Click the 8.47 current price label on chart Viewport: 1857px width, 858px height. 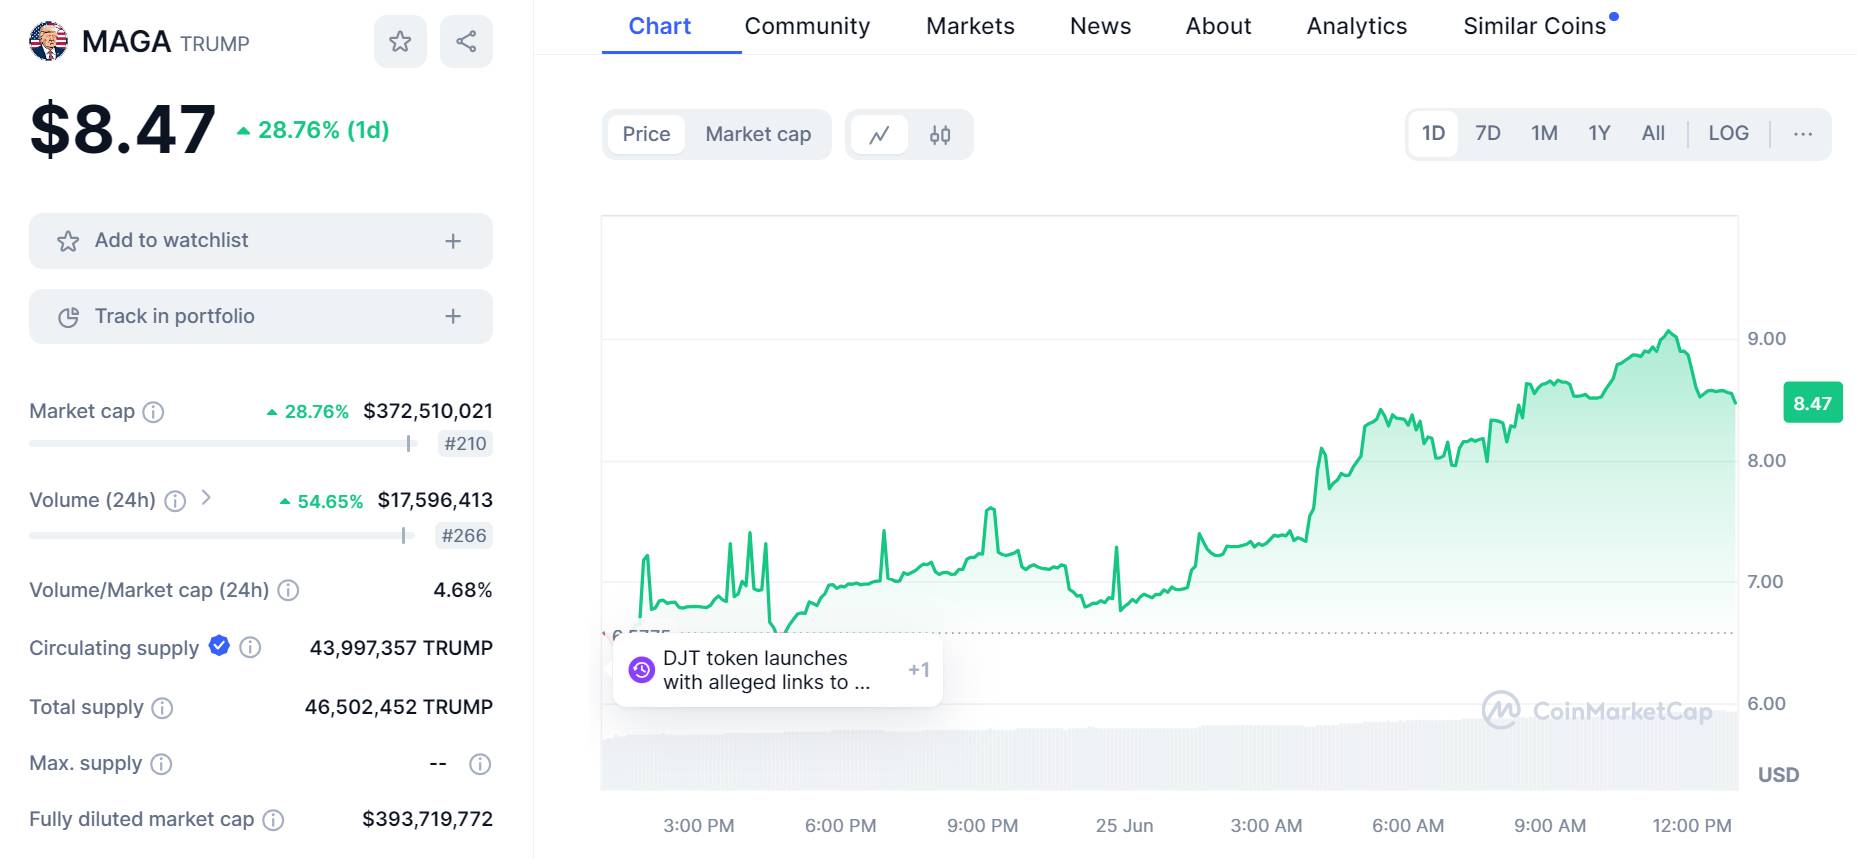(x=1812, y=403)
